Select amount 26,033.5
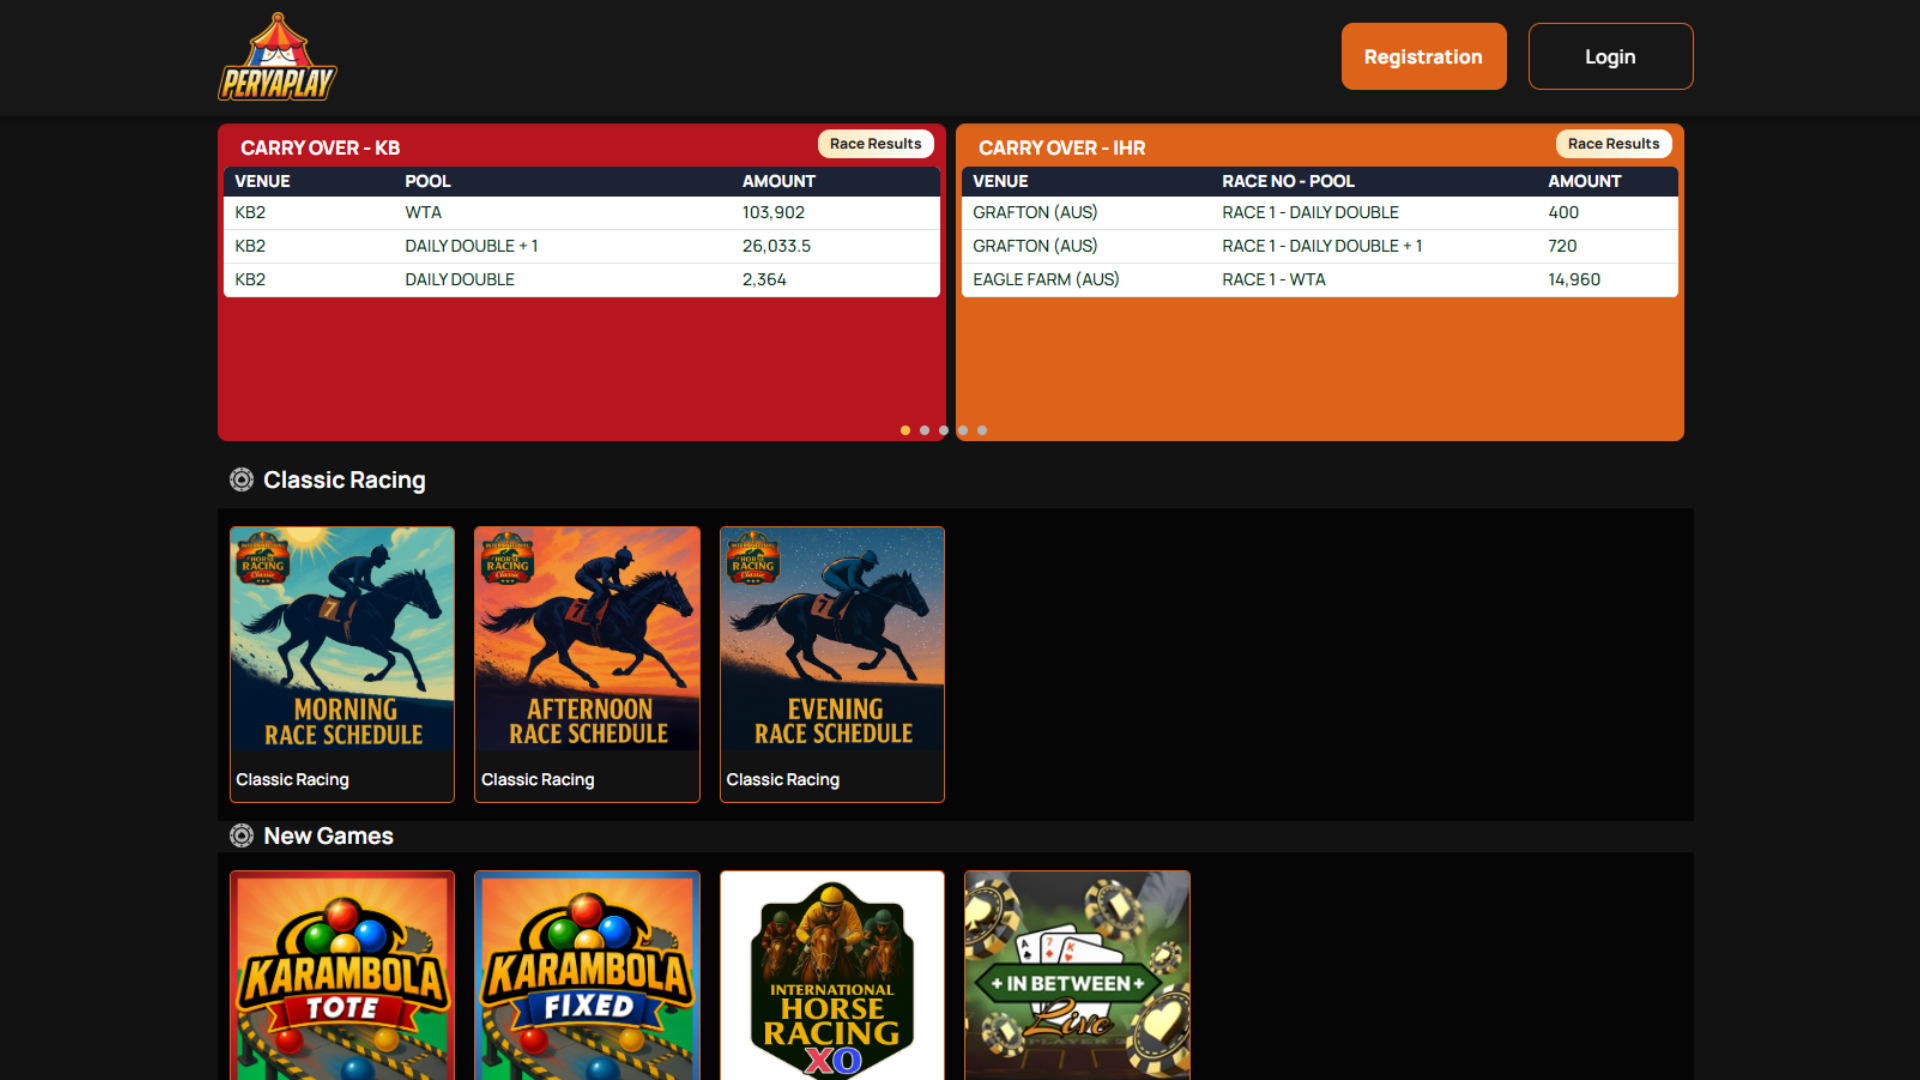The height and width of the screenshot is (1080, 1920). tap(776, 246)
